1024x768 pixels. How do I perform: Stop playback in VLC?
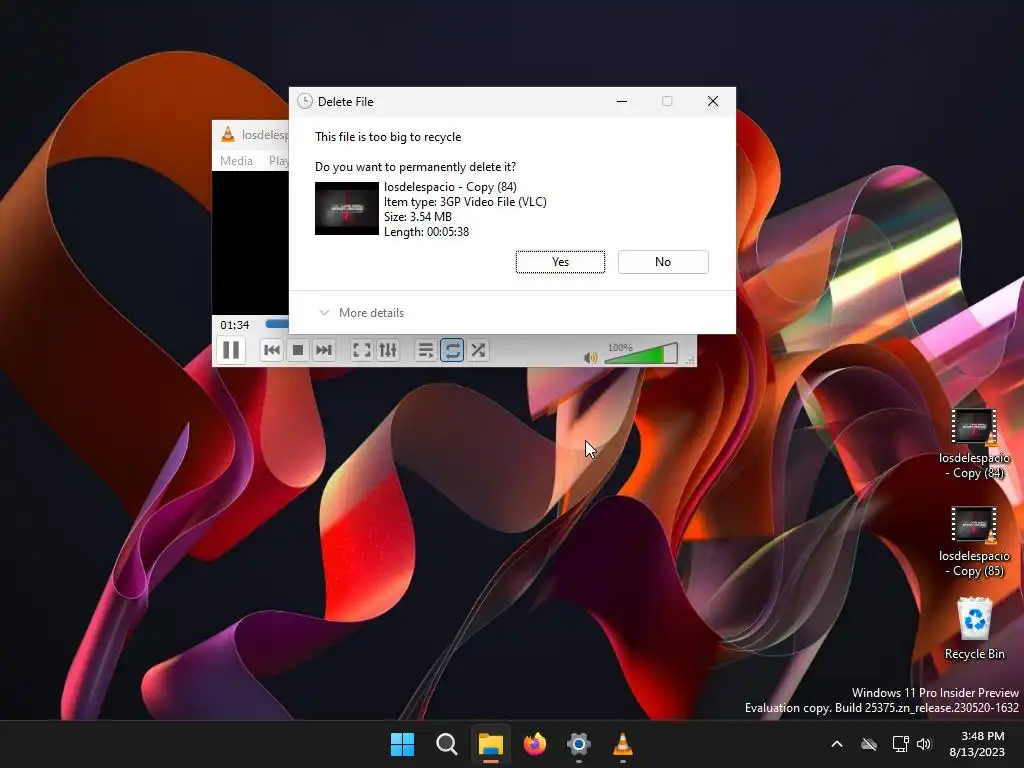coord(298,351)
